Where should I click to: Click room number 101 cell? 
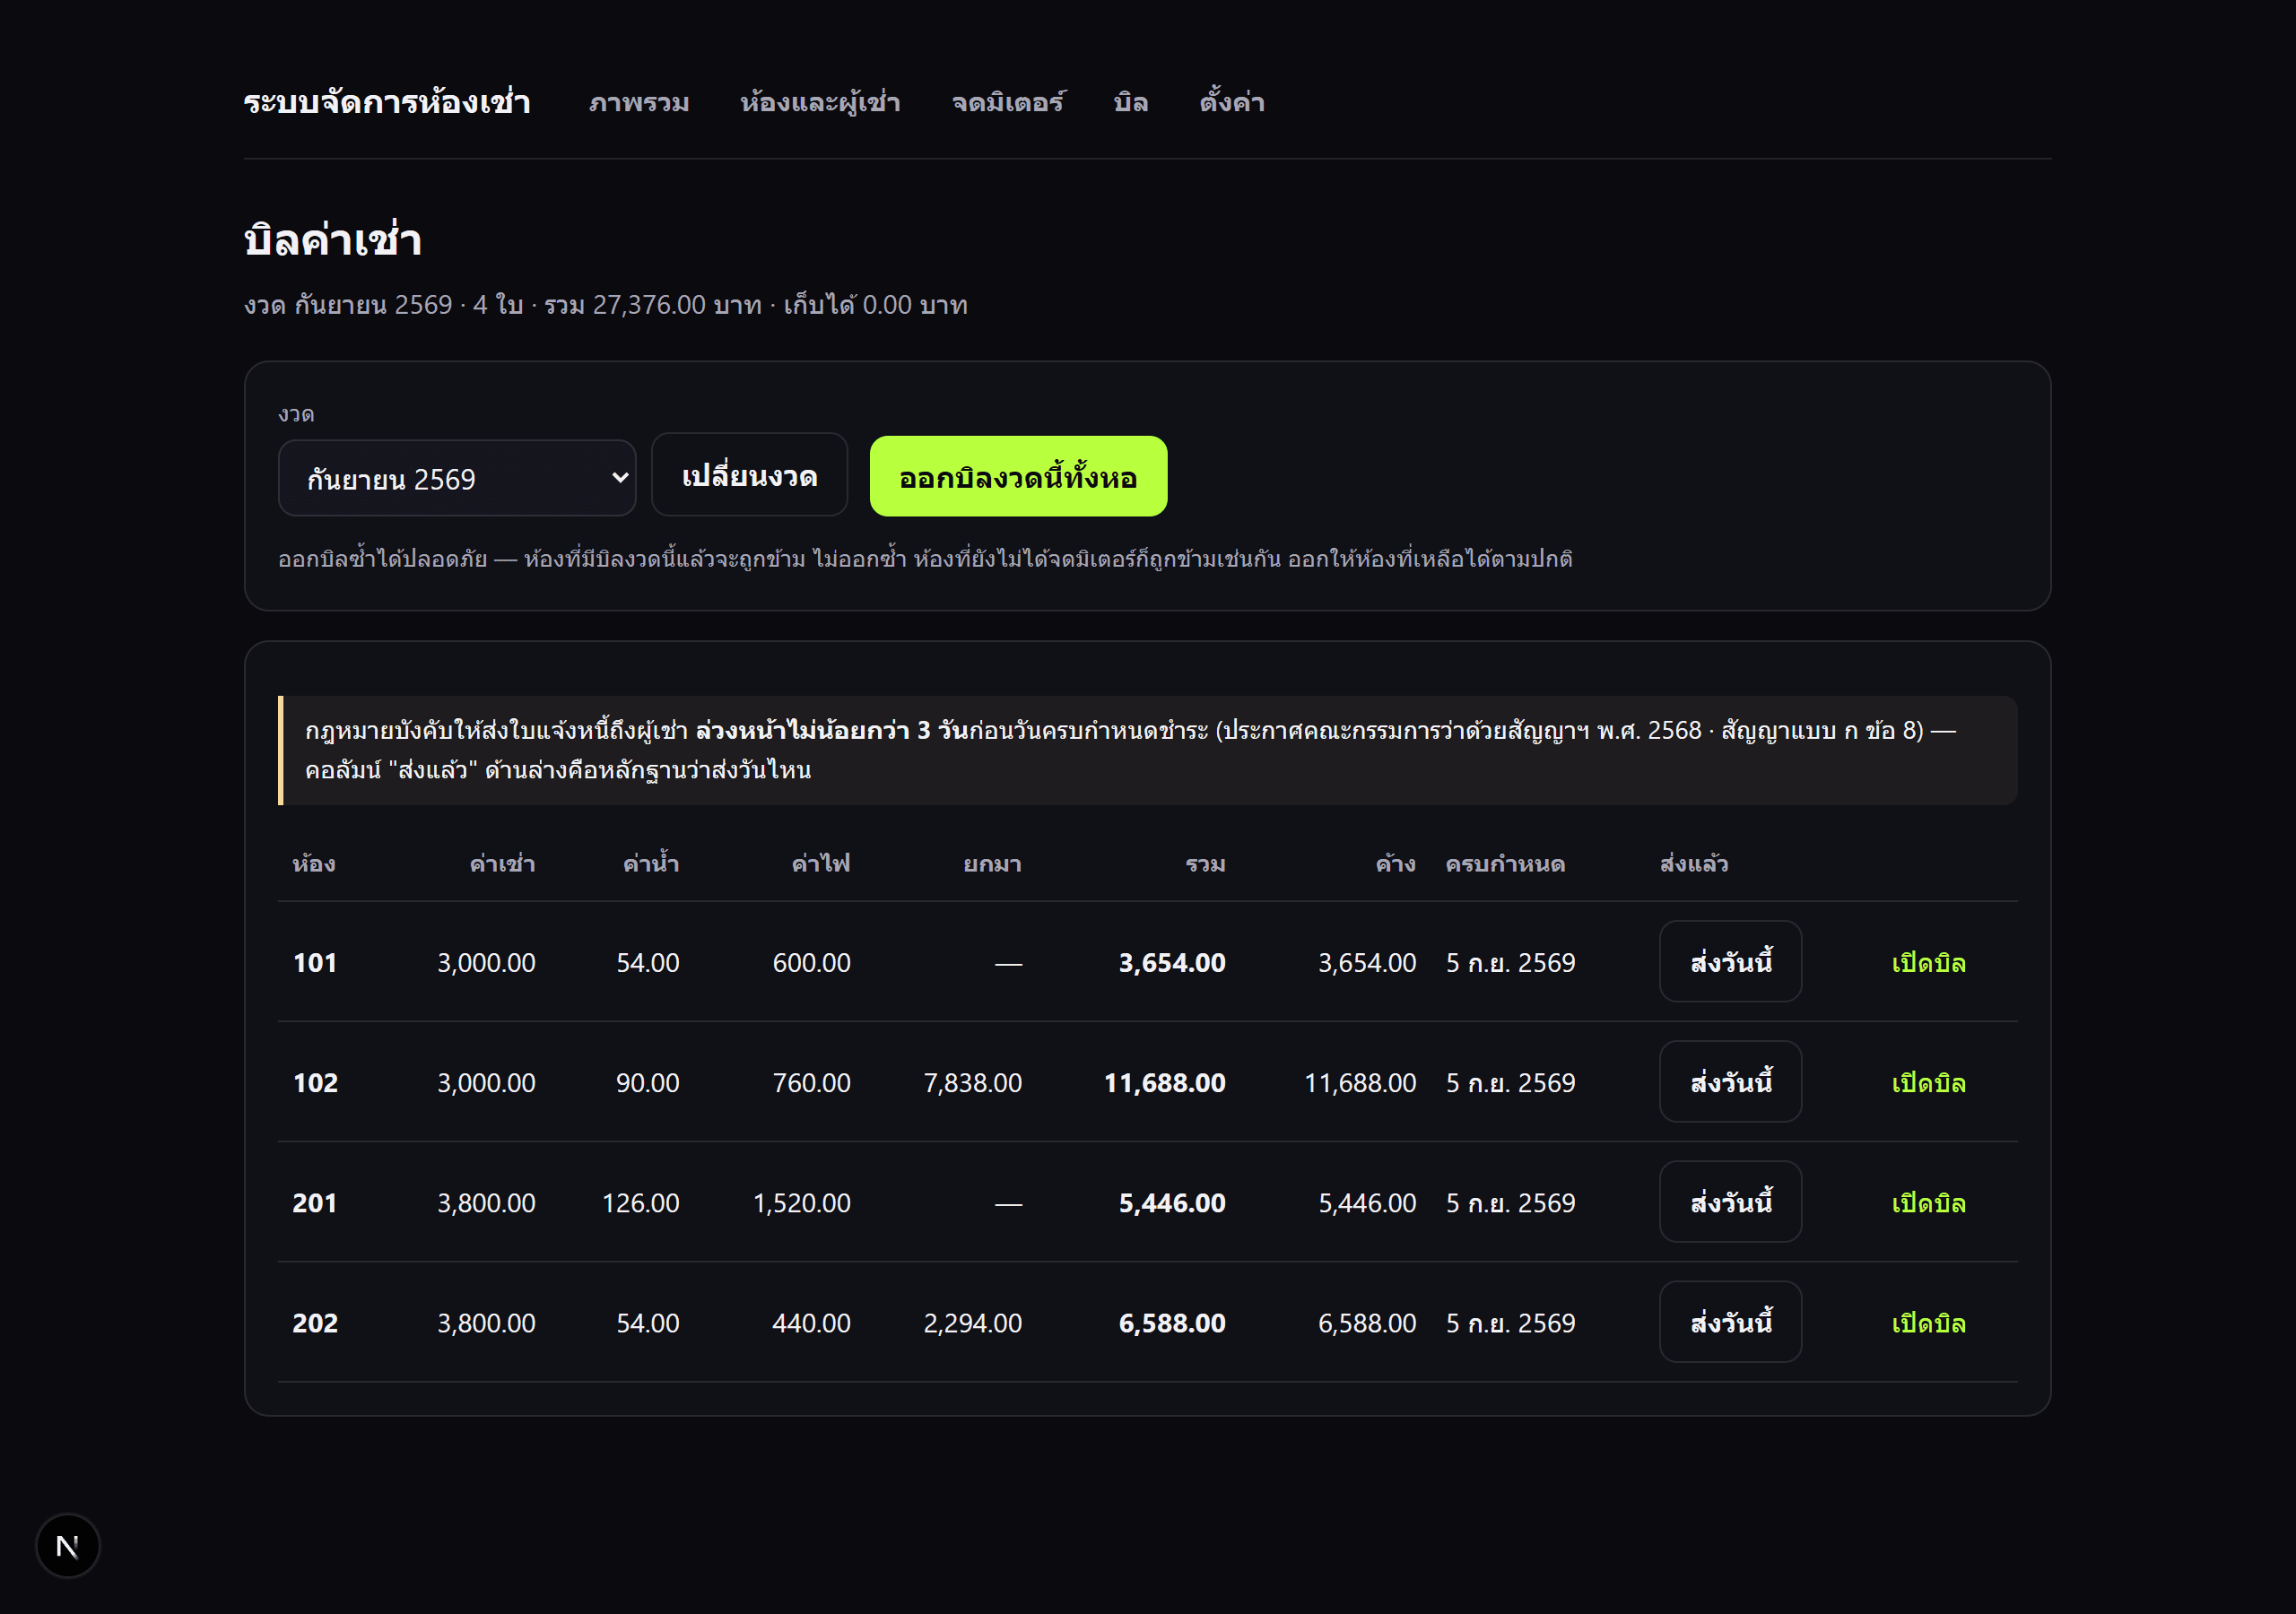click(315, 962)
